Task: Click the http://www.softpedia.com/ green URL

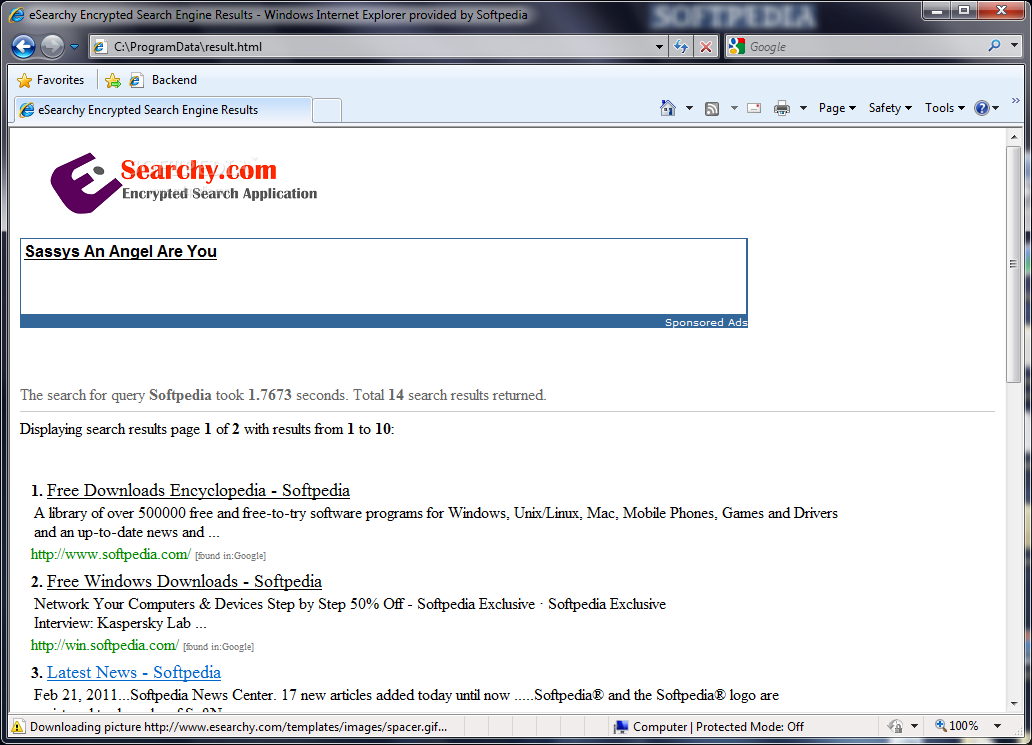Action: 111,554
